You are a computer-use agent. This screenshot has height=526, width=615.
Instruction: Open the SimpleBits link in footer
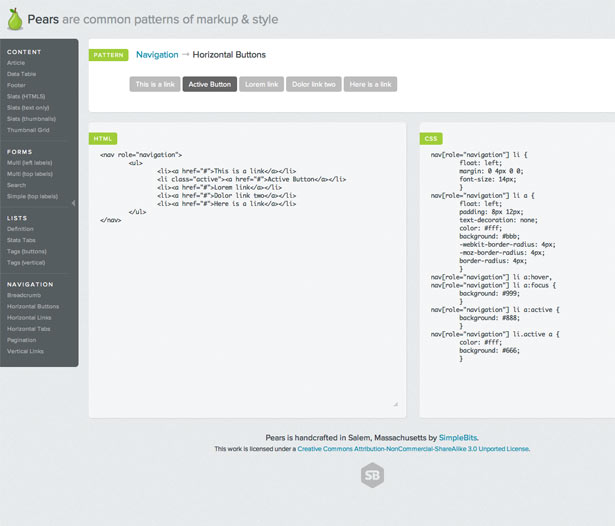tap(458, 438)
